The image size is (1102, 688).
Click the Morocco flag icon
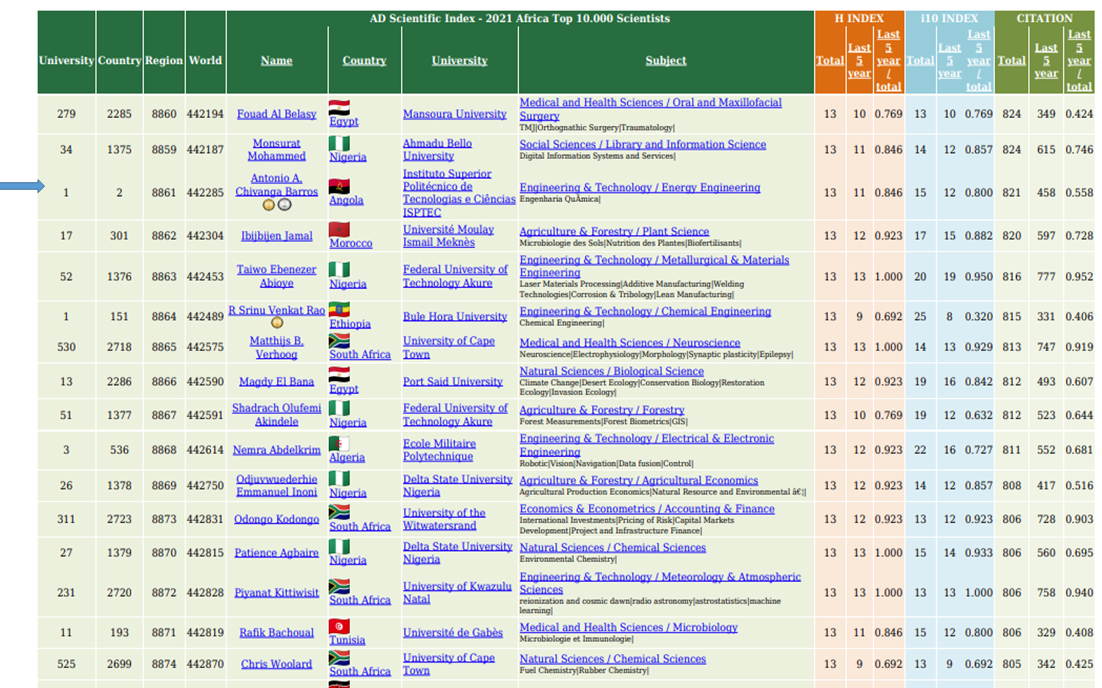pyautogui.click(x=339, y=230)
